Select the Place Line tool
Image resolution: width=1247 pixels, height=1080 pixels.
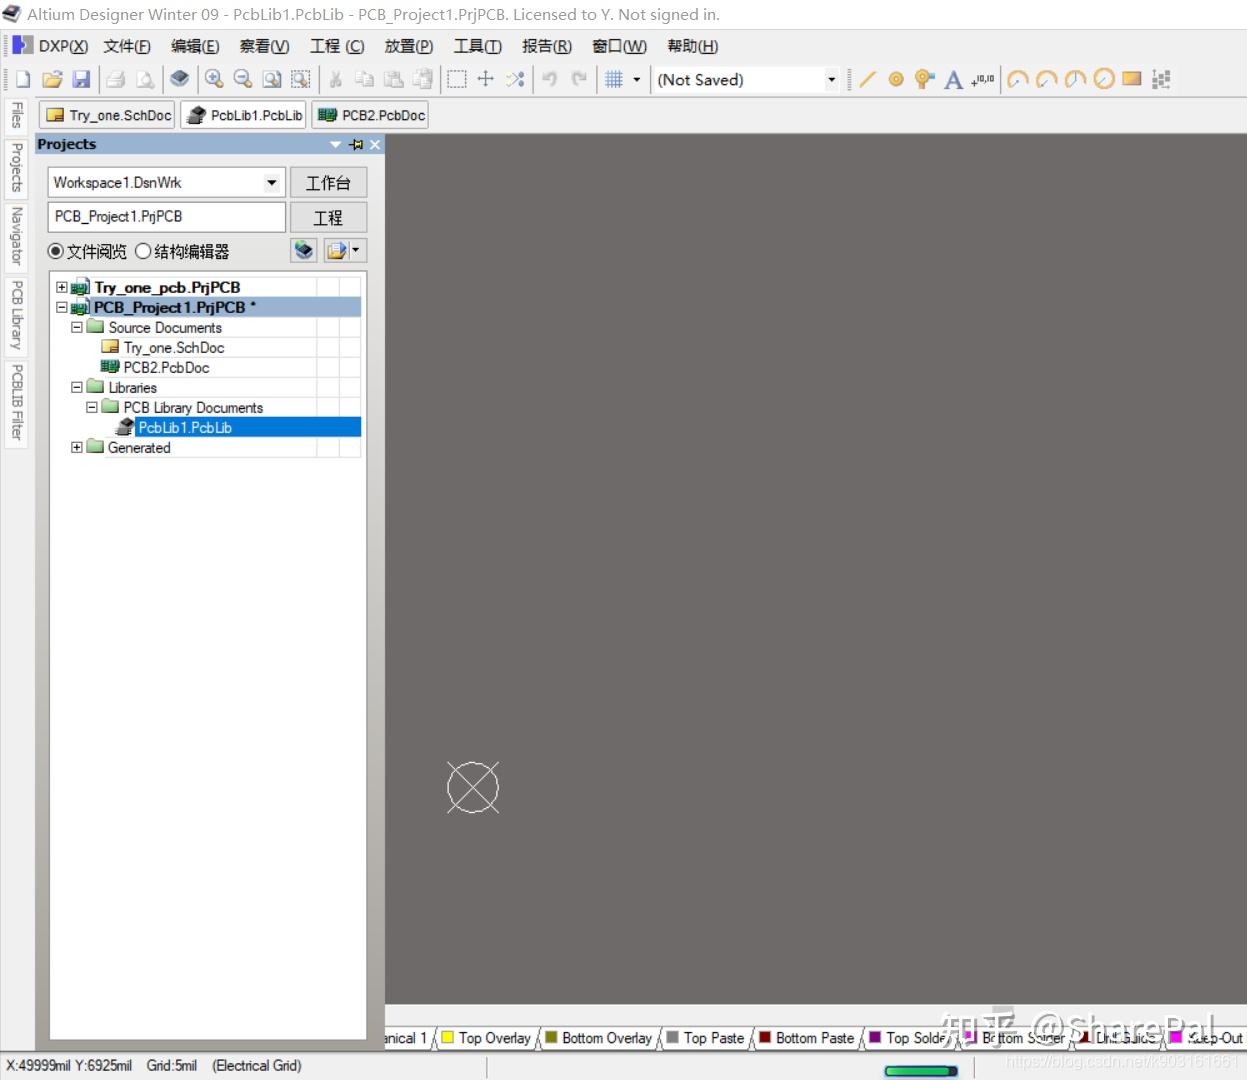[868, 79]
